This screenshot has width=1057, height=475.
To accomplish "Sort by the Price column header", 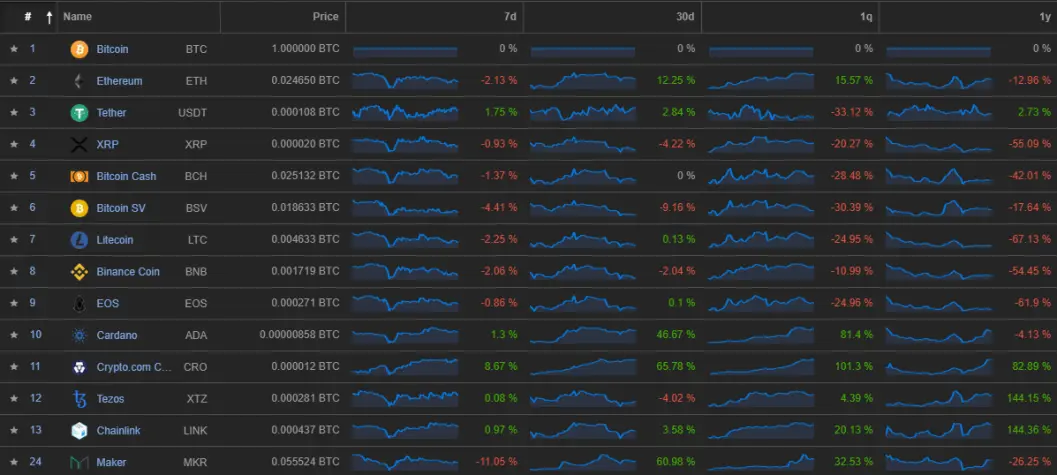I will coord(326,16).
